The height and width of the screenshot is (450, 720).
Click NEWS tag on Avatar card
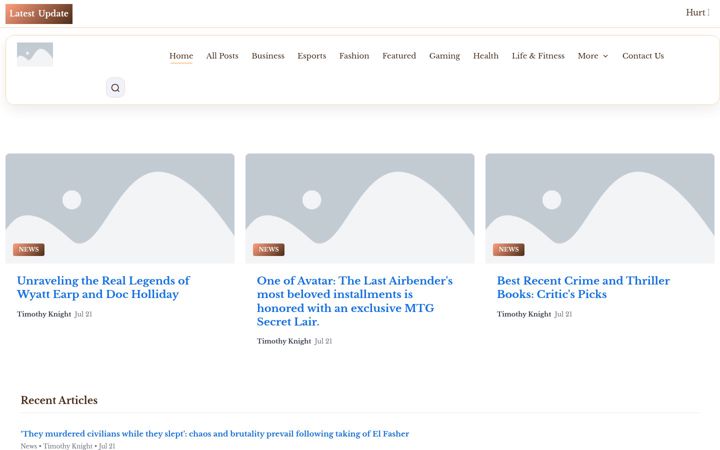[x=269, y=249]
